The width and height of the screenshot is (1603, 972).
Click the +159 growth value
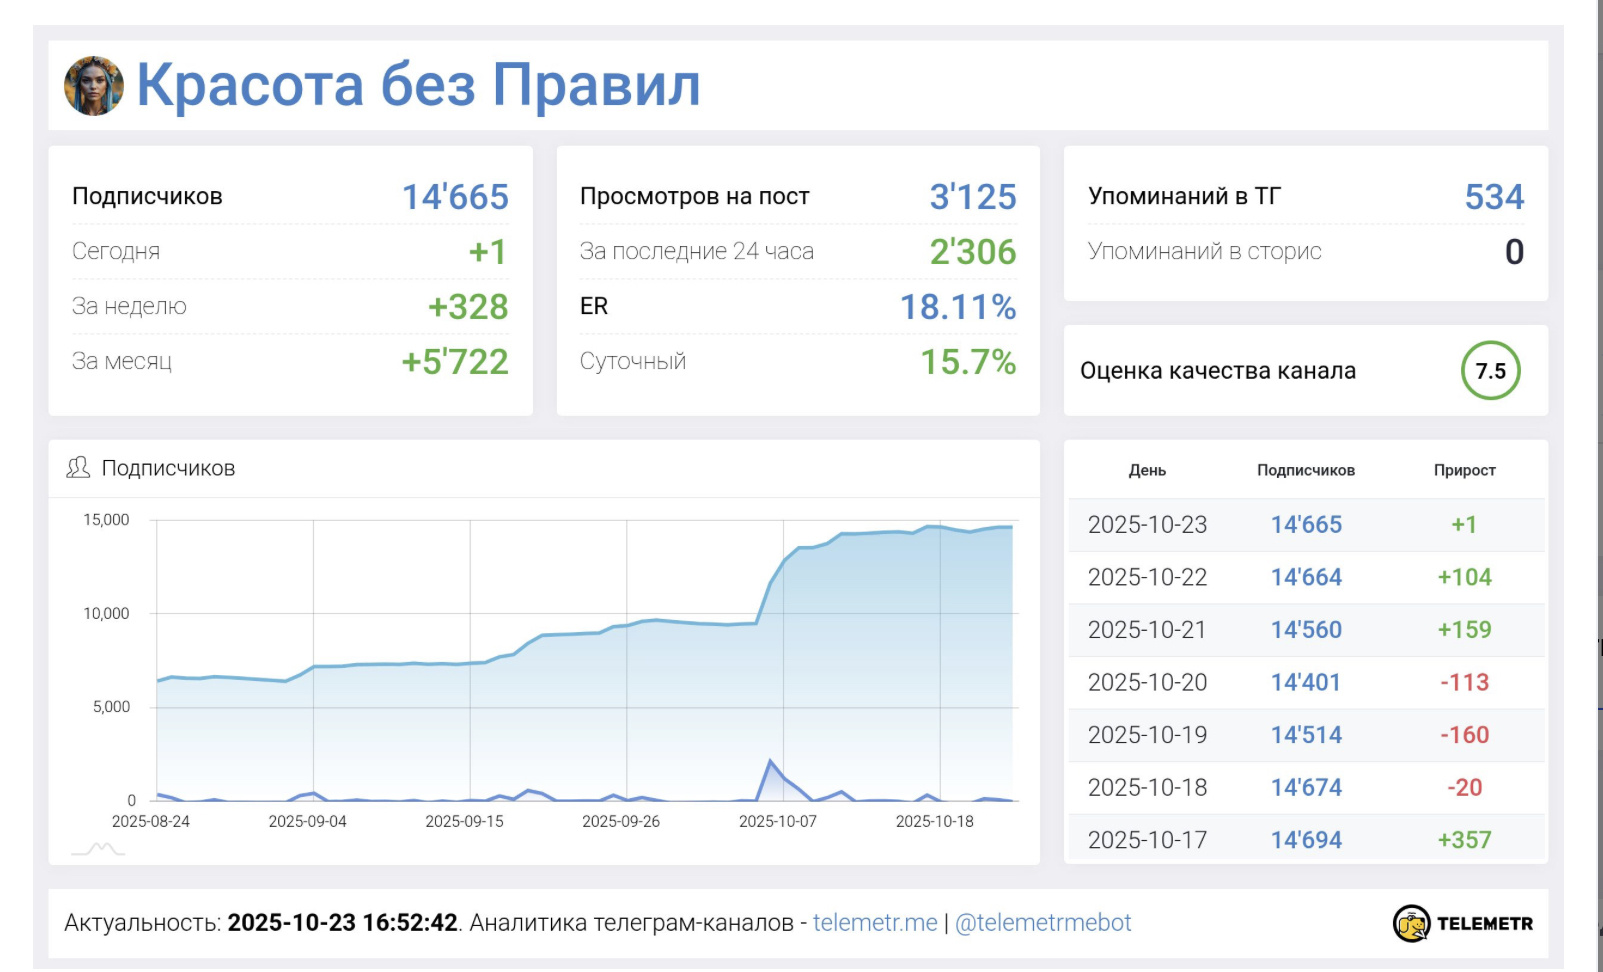1464,630
